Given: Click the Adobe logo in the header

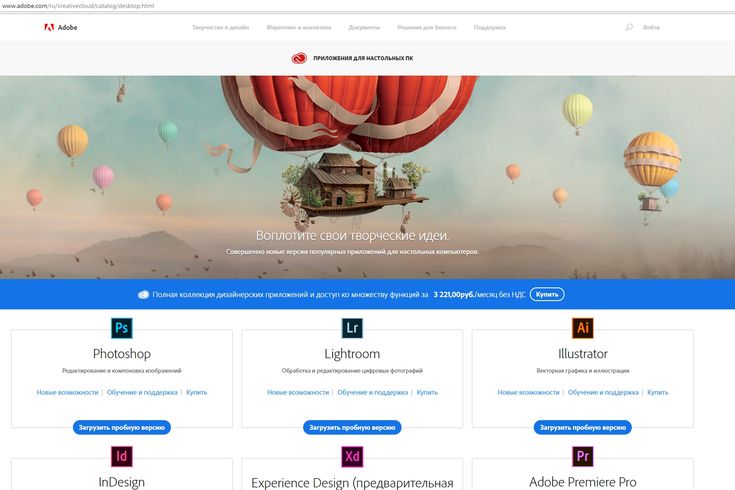Looking at the screenshot, I should (x=60, y=27).
